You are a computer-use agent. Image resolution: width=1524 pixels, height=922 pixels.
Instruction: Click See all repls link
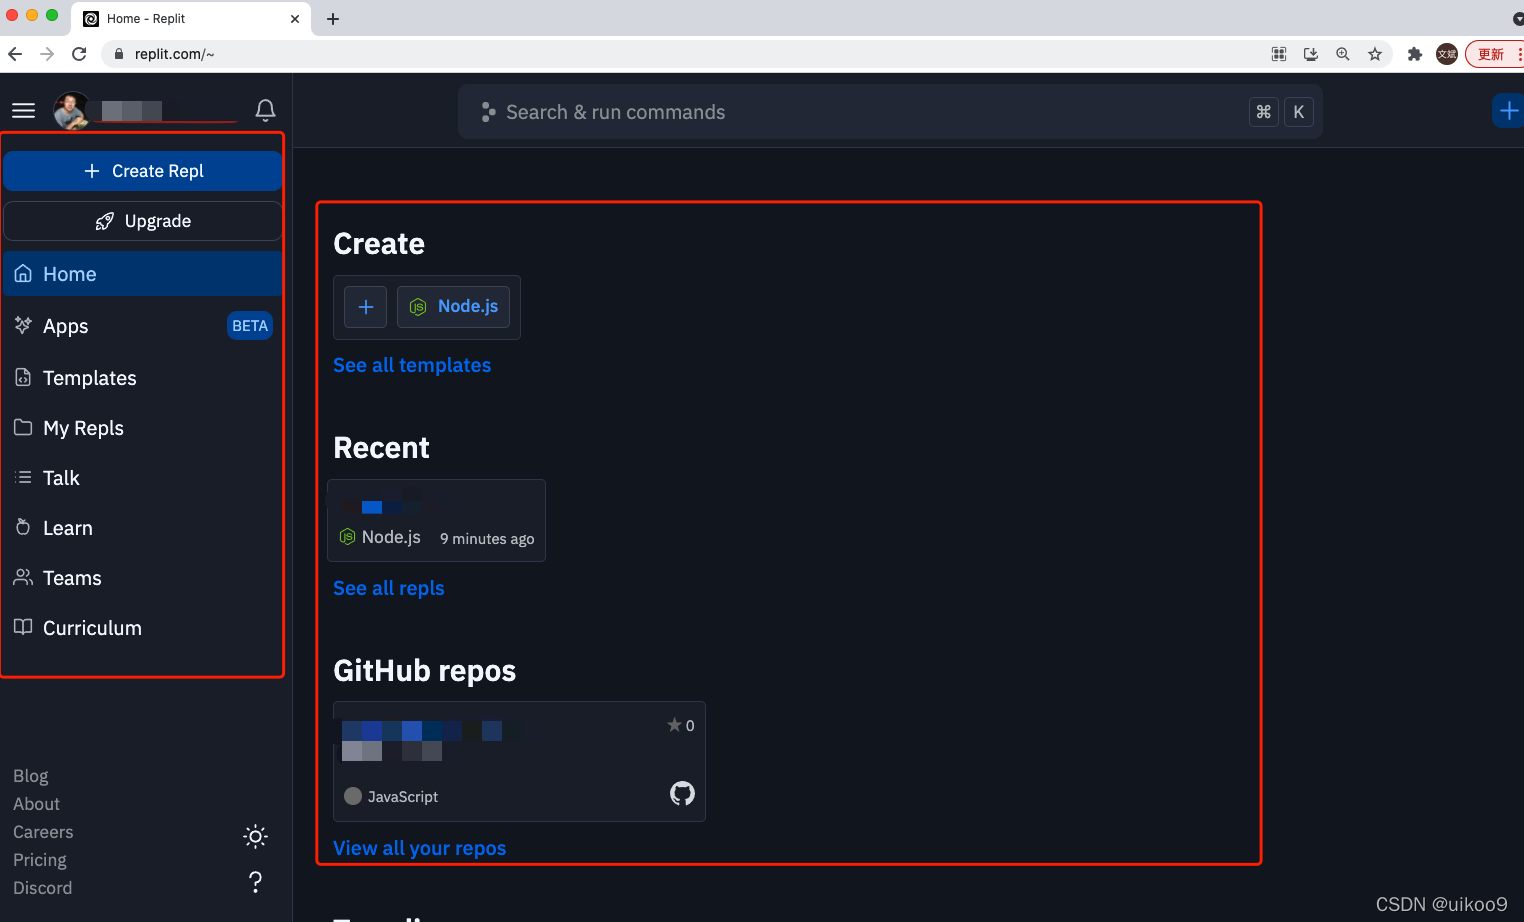point(389,588)
